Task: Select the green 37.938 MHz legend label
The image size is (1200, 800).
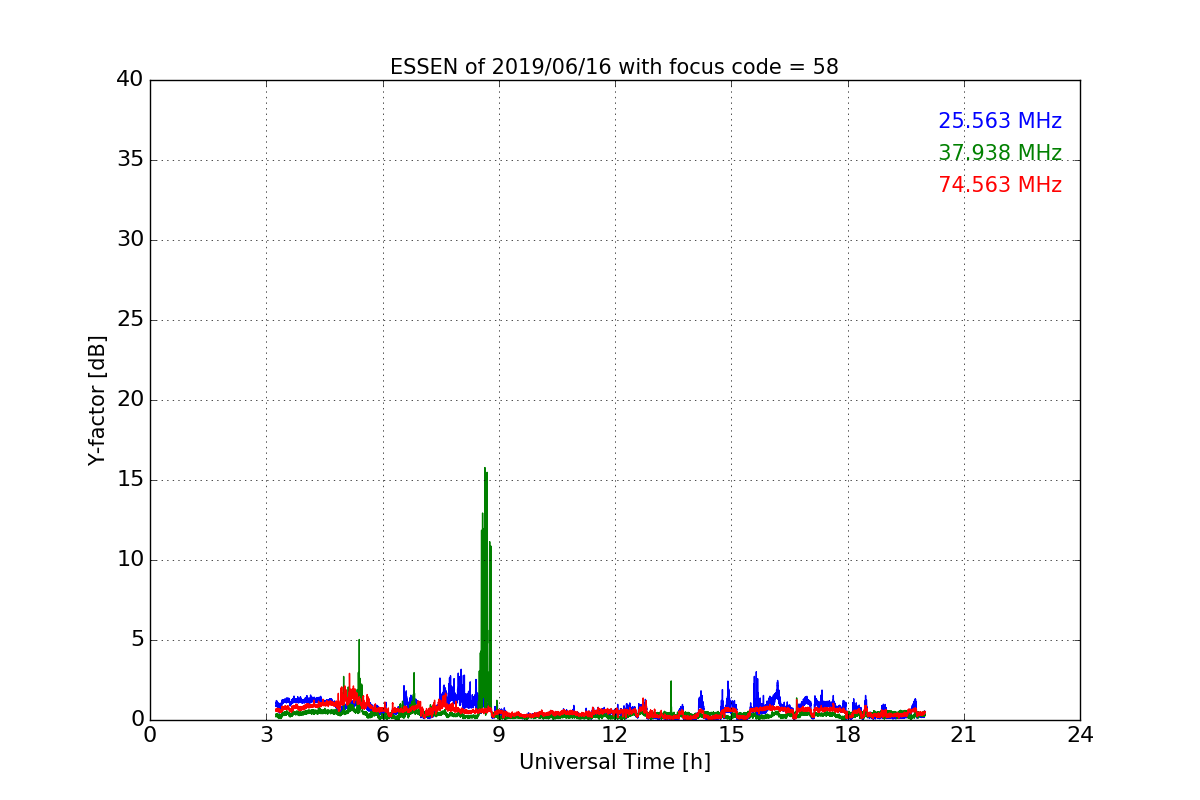Action: (1000, 153)
